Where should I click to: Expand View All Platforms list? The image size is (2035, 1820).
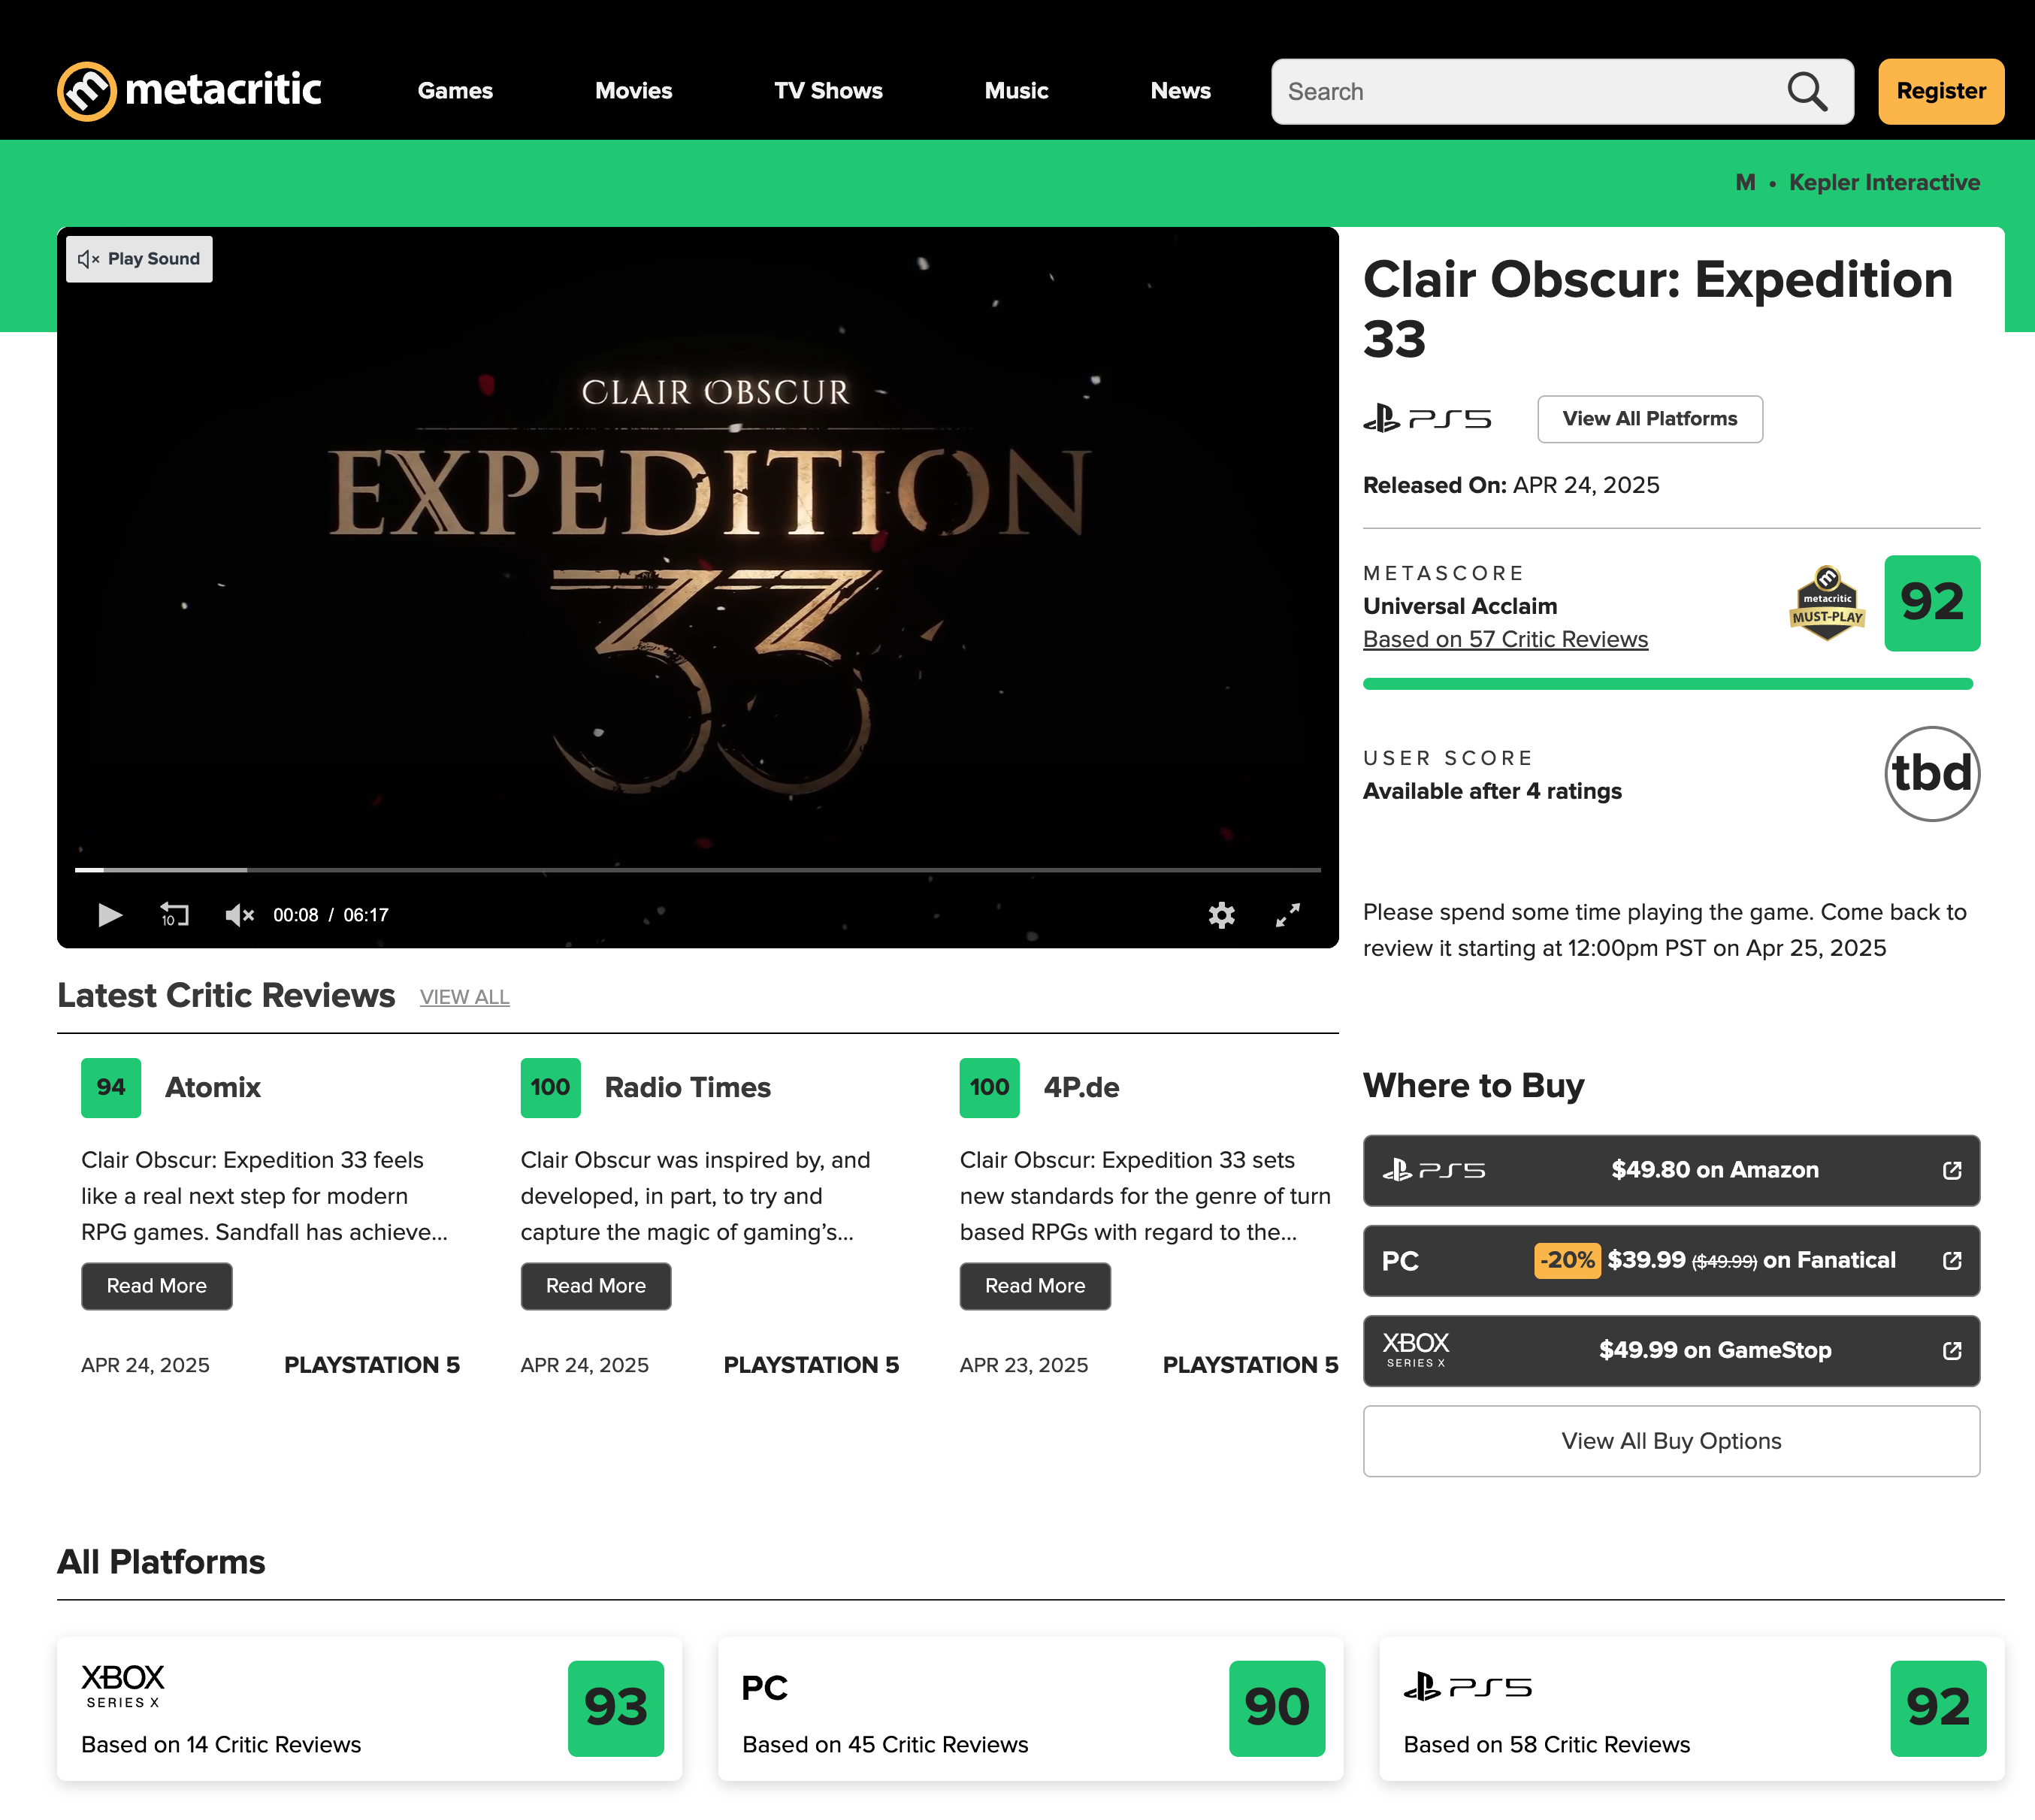(x=1649, y=419)
